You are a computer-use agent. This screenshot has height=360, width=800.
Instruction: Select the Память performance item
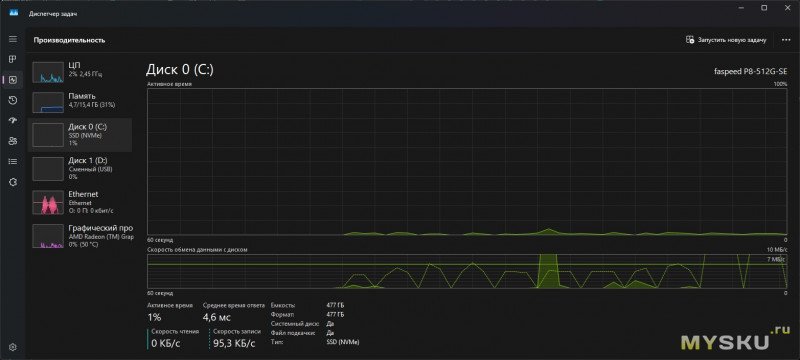coord(80,102)
